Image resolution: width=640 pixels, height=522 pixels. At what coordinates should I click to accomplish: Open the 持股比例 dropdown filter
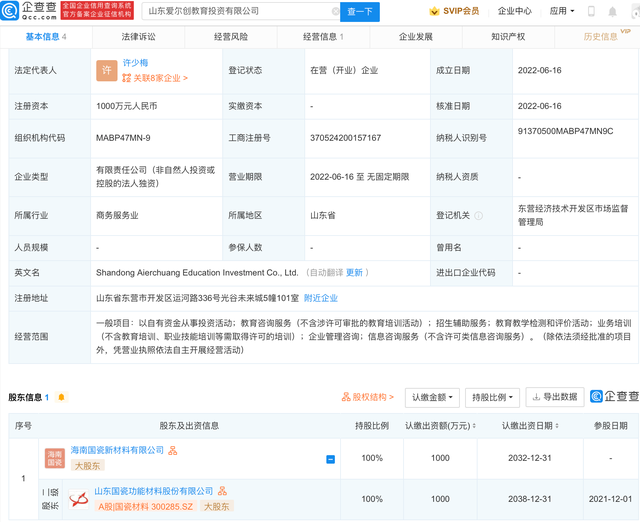492,397
